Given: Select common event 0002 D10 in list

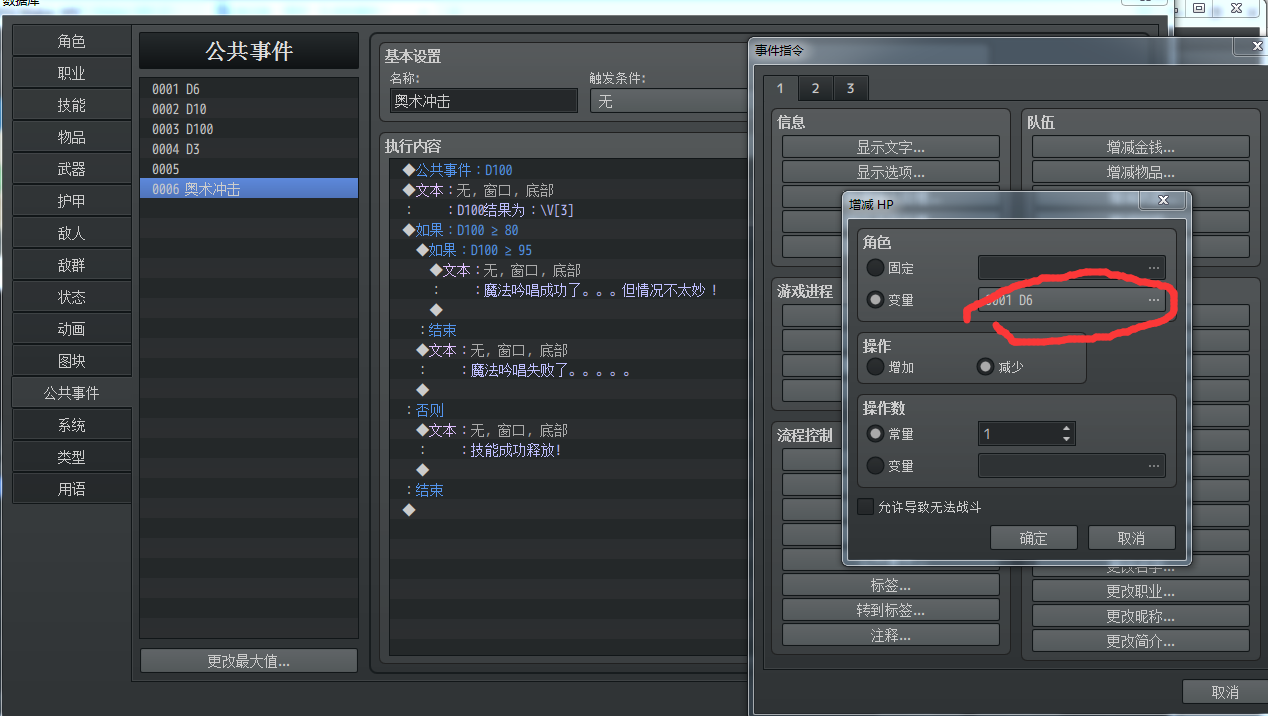Looking at the screenshot, I should 249,109.
